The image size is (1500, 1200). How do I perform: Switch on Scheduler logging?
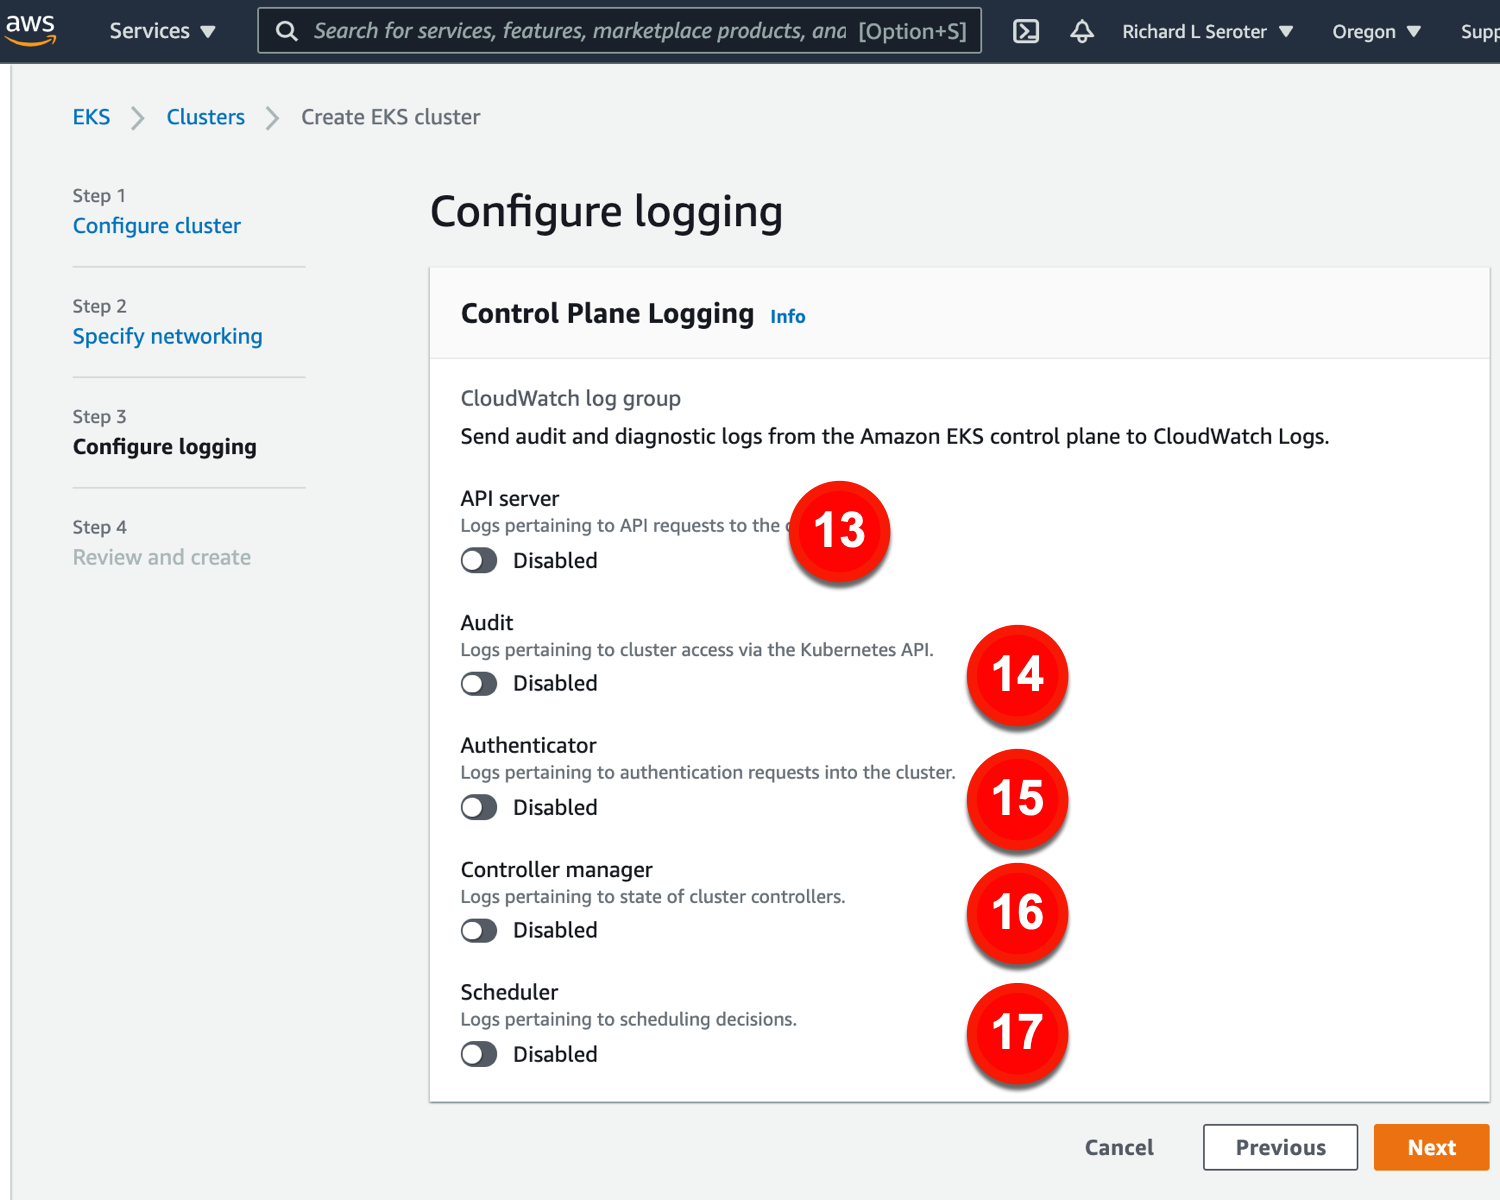click(479, 1055)
